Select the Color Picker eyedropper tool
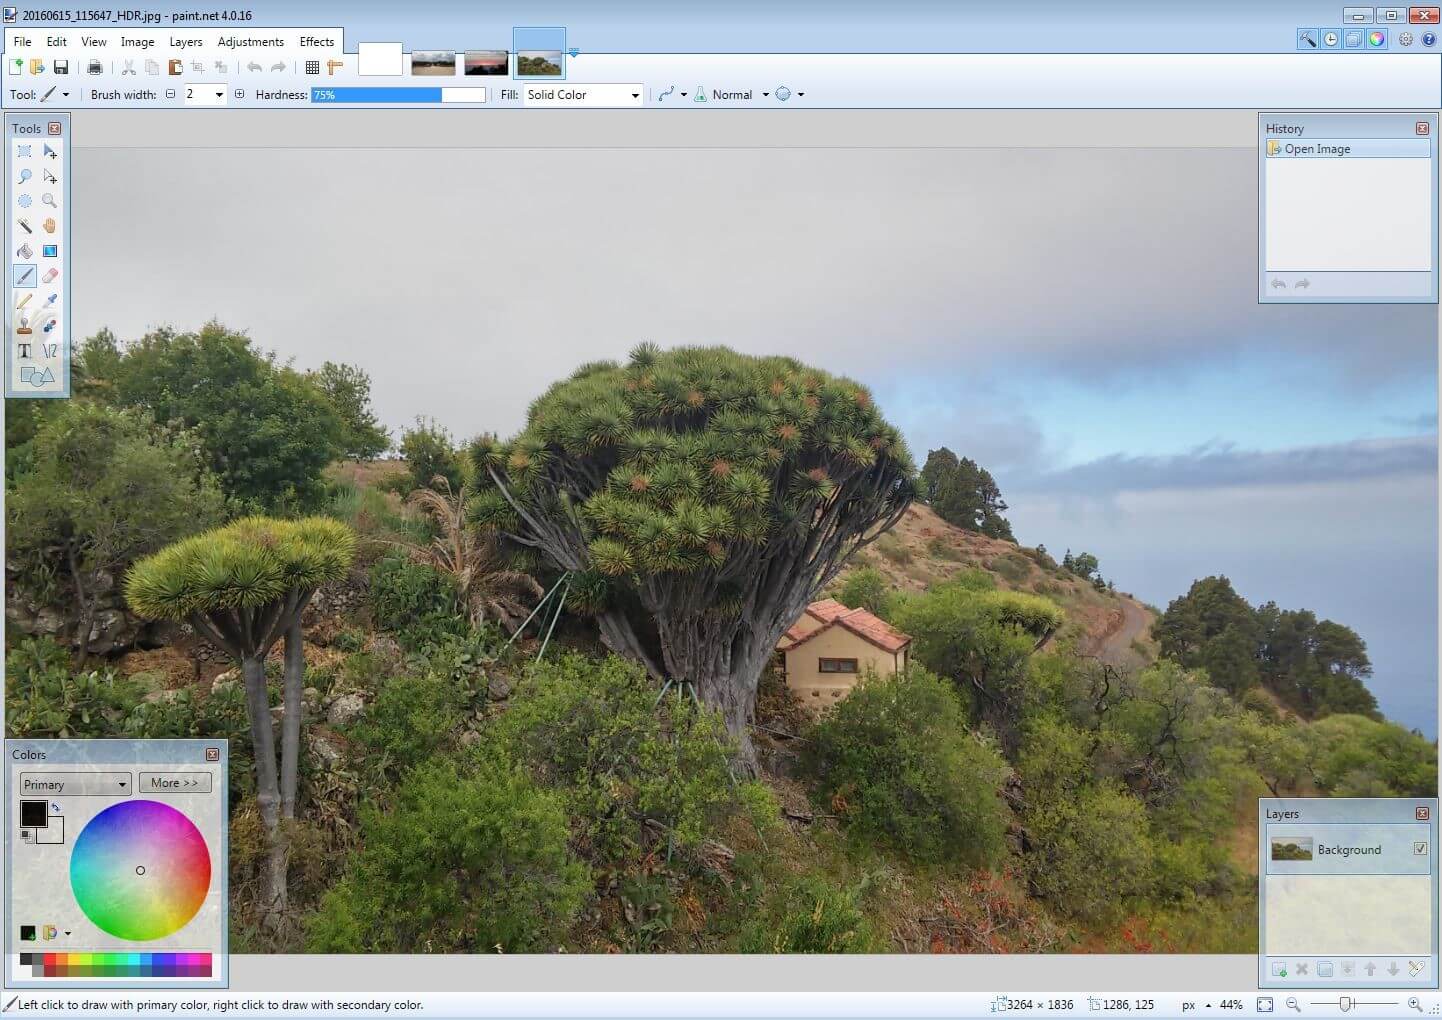This screenshot has height=1020, width=1442. coord(49,301)
